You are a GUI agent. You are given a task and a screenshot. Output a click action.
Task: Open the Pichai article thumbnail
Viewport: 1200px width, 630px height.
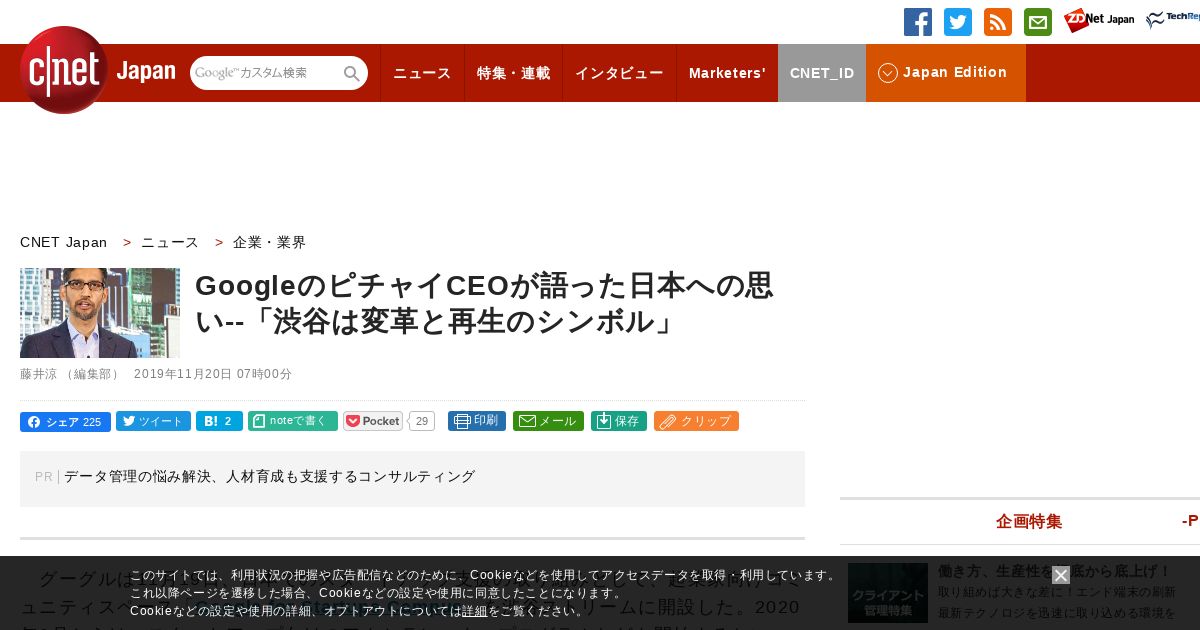pos(100,313)
